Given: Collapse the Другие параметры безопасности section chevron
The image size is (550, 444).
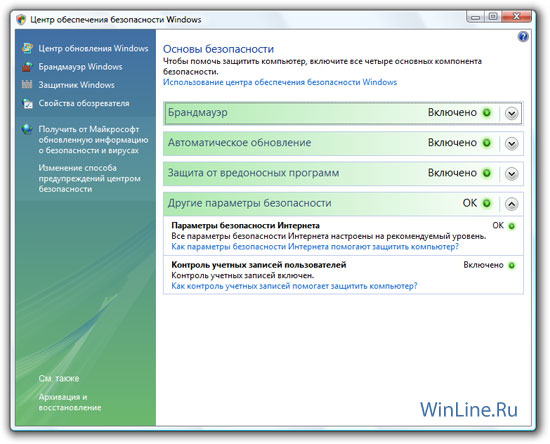Looking at the screenshot, I should pyautogui.click(x=512, y=204).
